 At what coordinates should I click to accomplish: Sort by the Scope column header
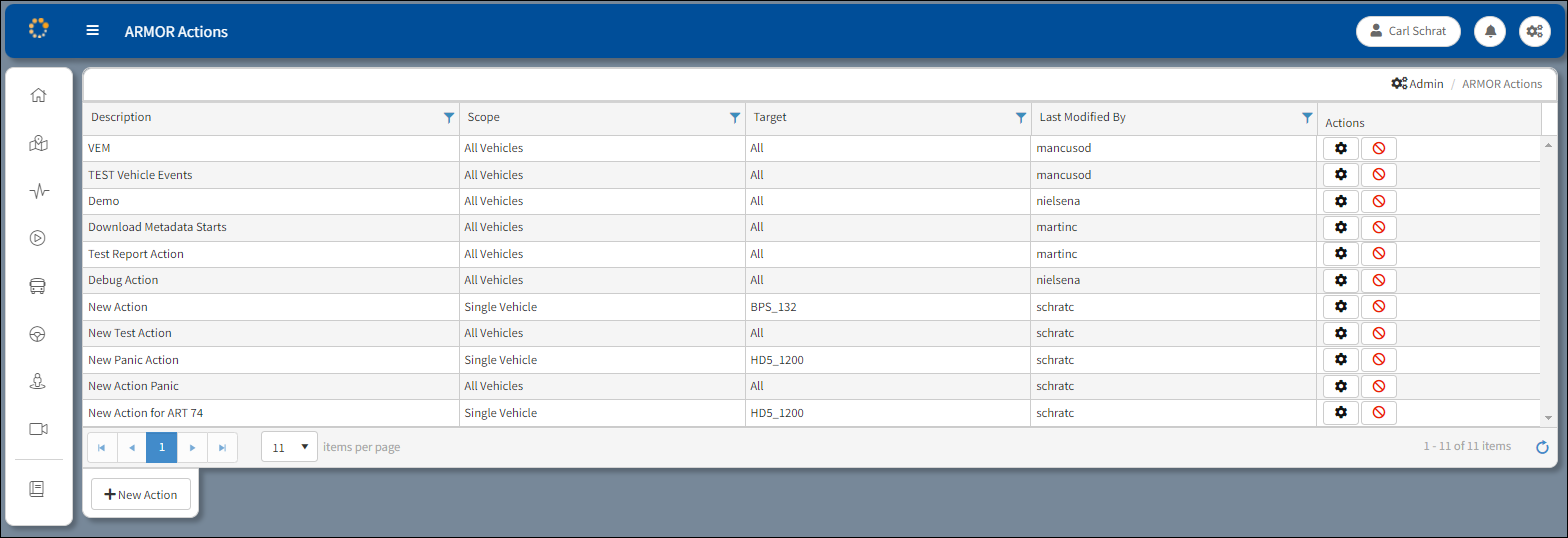coord(483,117)
